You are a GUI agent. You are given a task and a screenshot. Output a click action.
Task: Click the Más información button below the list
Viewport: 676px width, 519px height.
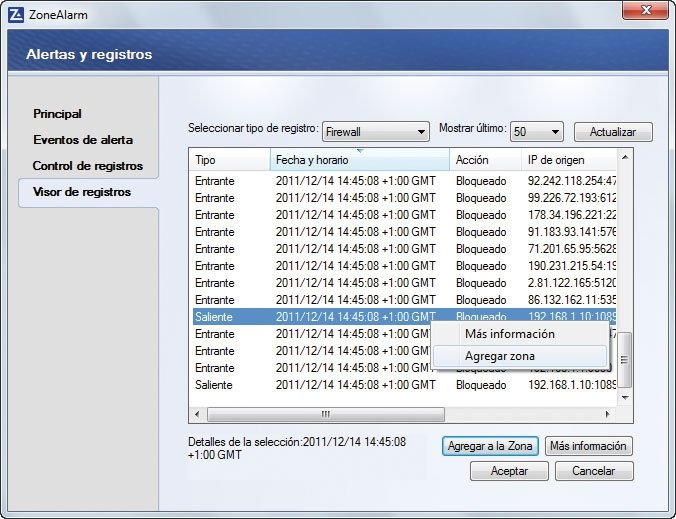pyautogui.click(x=588, y=446)
